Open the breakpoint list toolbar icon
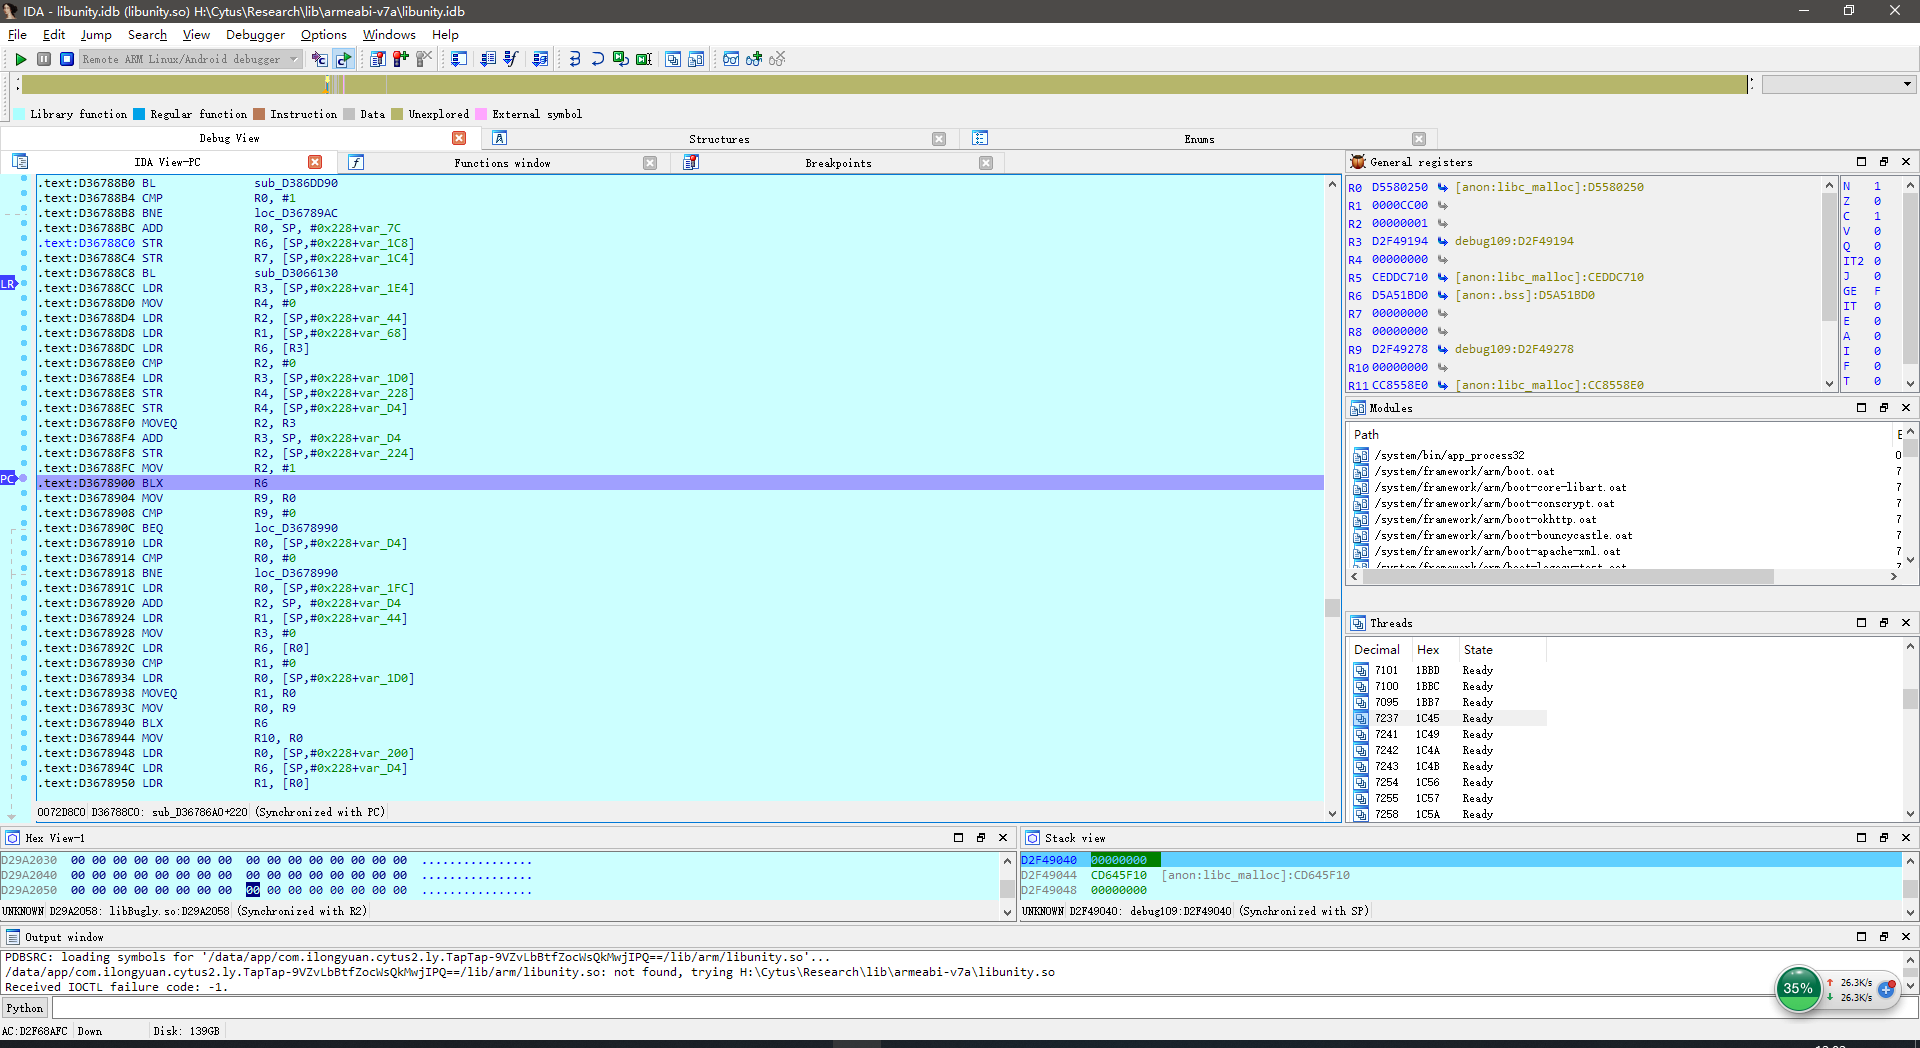1920x1048 pixels. (377, 59)
